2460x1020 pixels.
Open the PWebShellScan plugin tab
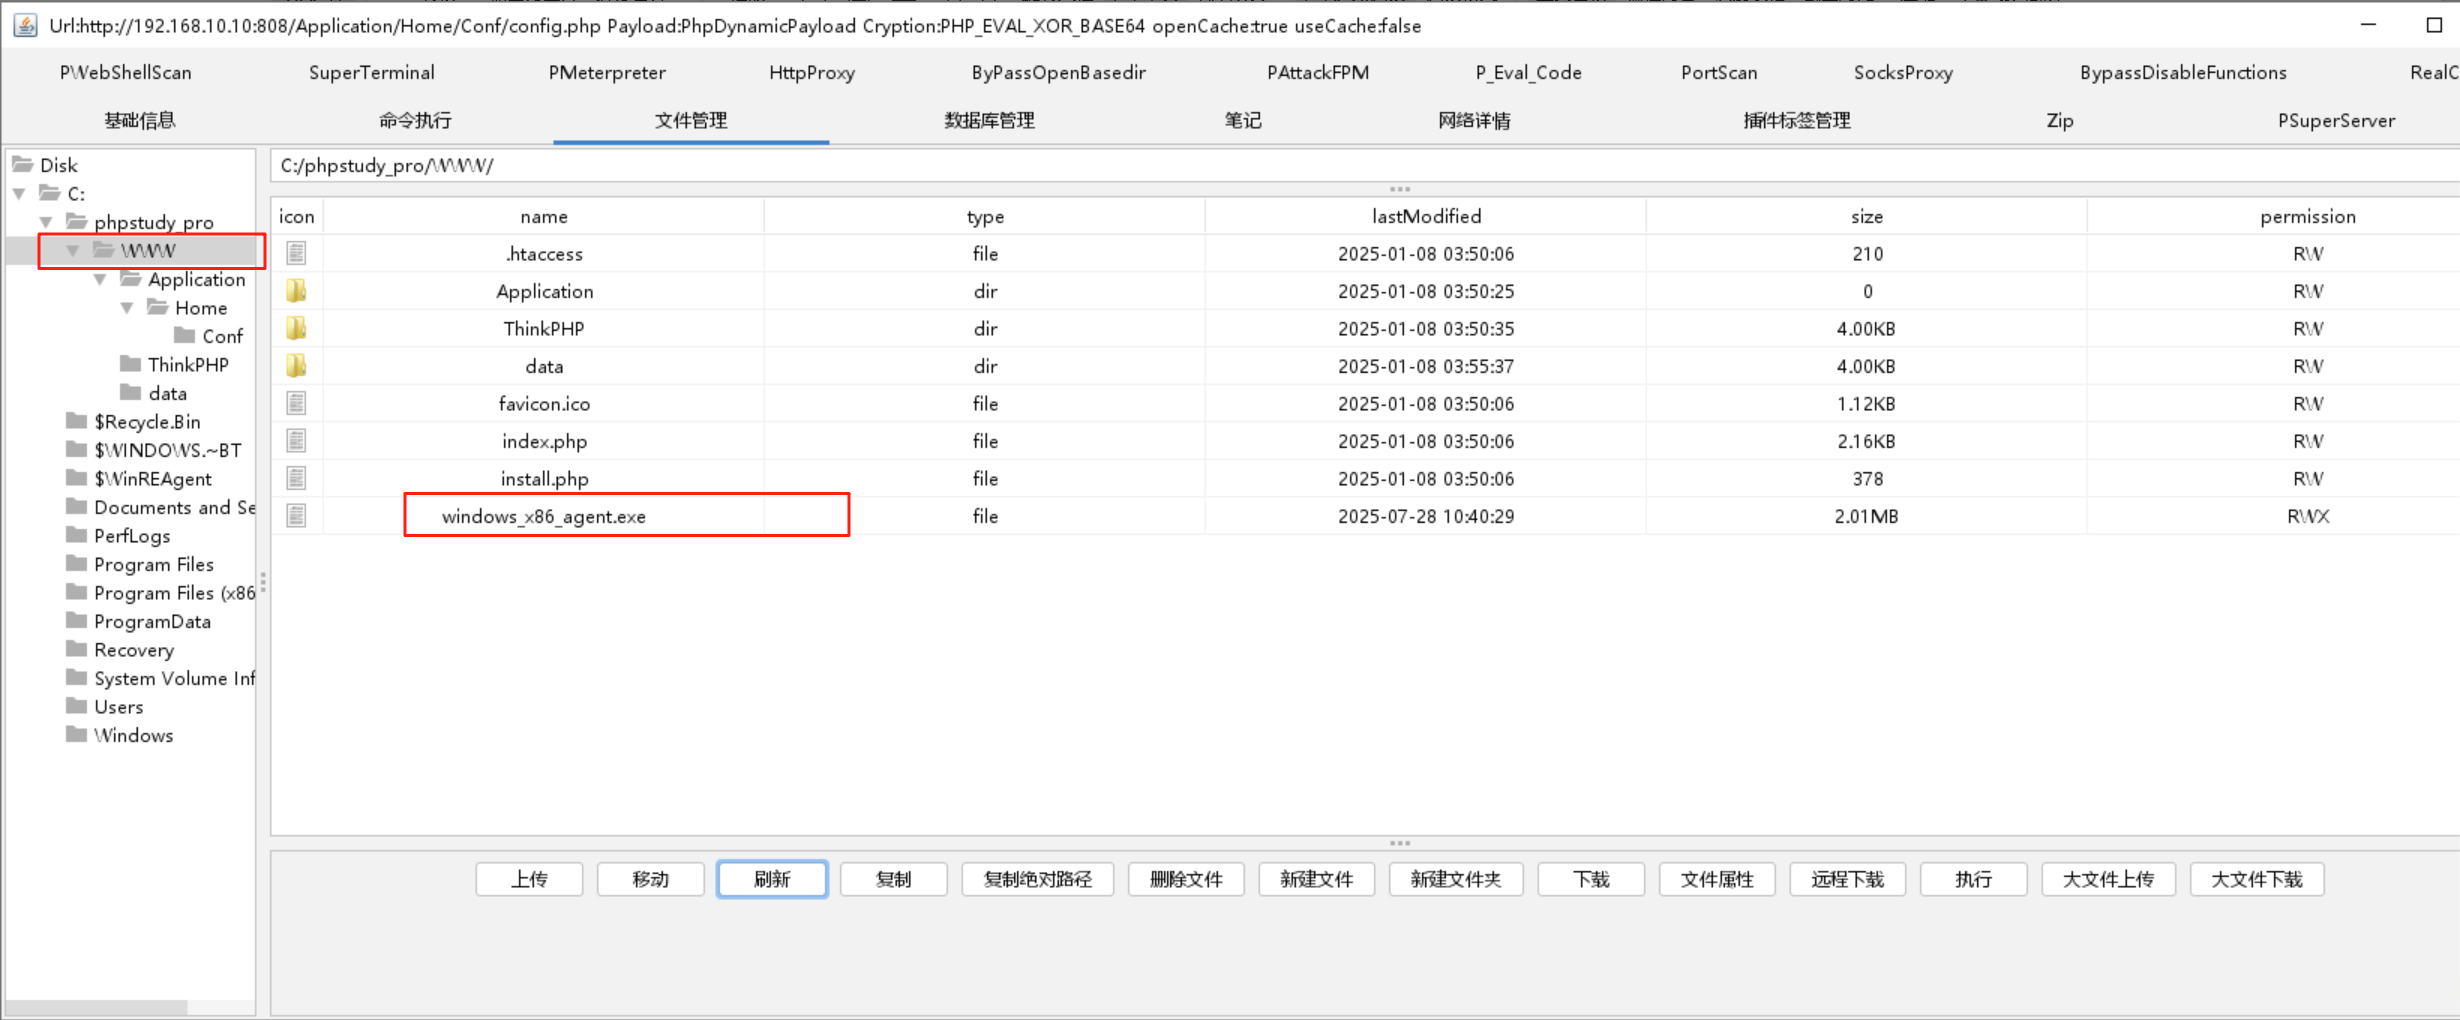(126, 73)
